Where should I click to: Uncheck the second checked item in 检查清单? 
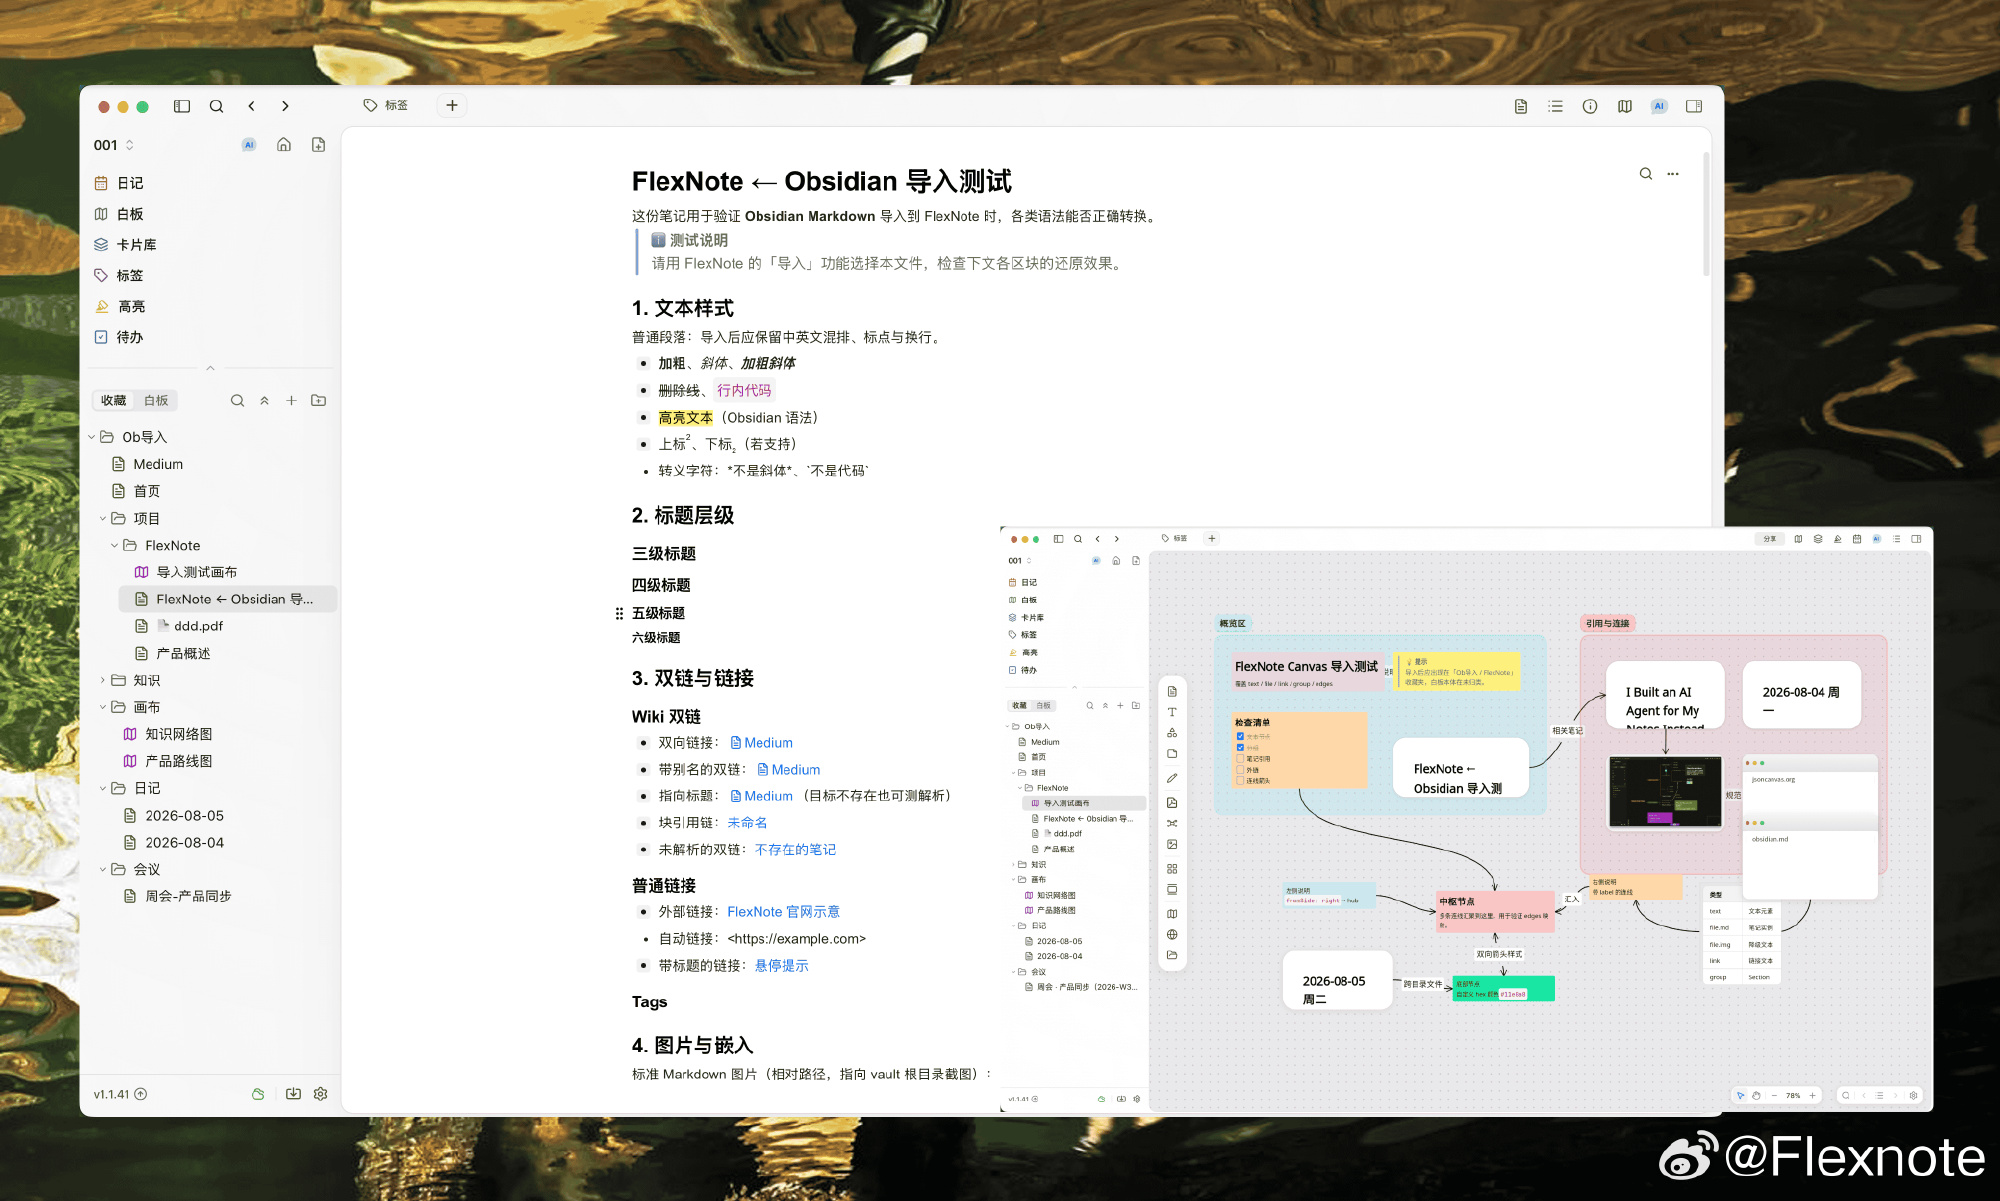1240,747
